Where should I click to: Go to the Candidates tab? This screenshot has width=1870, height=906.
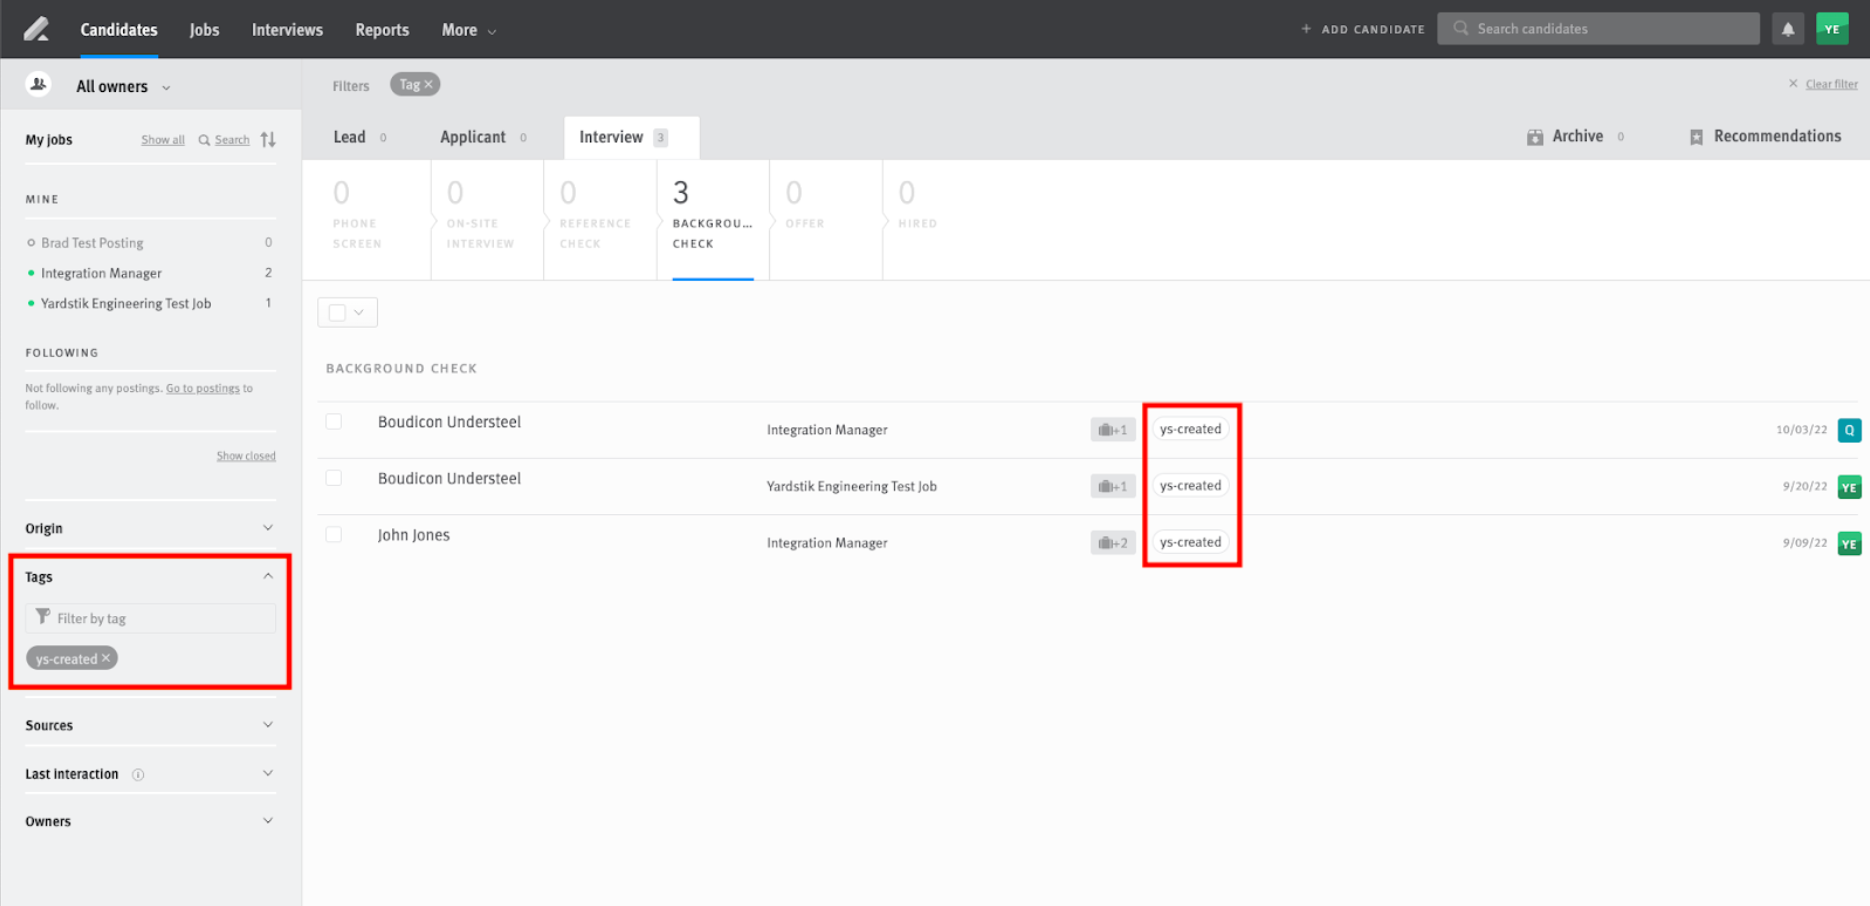click(119, 30)
